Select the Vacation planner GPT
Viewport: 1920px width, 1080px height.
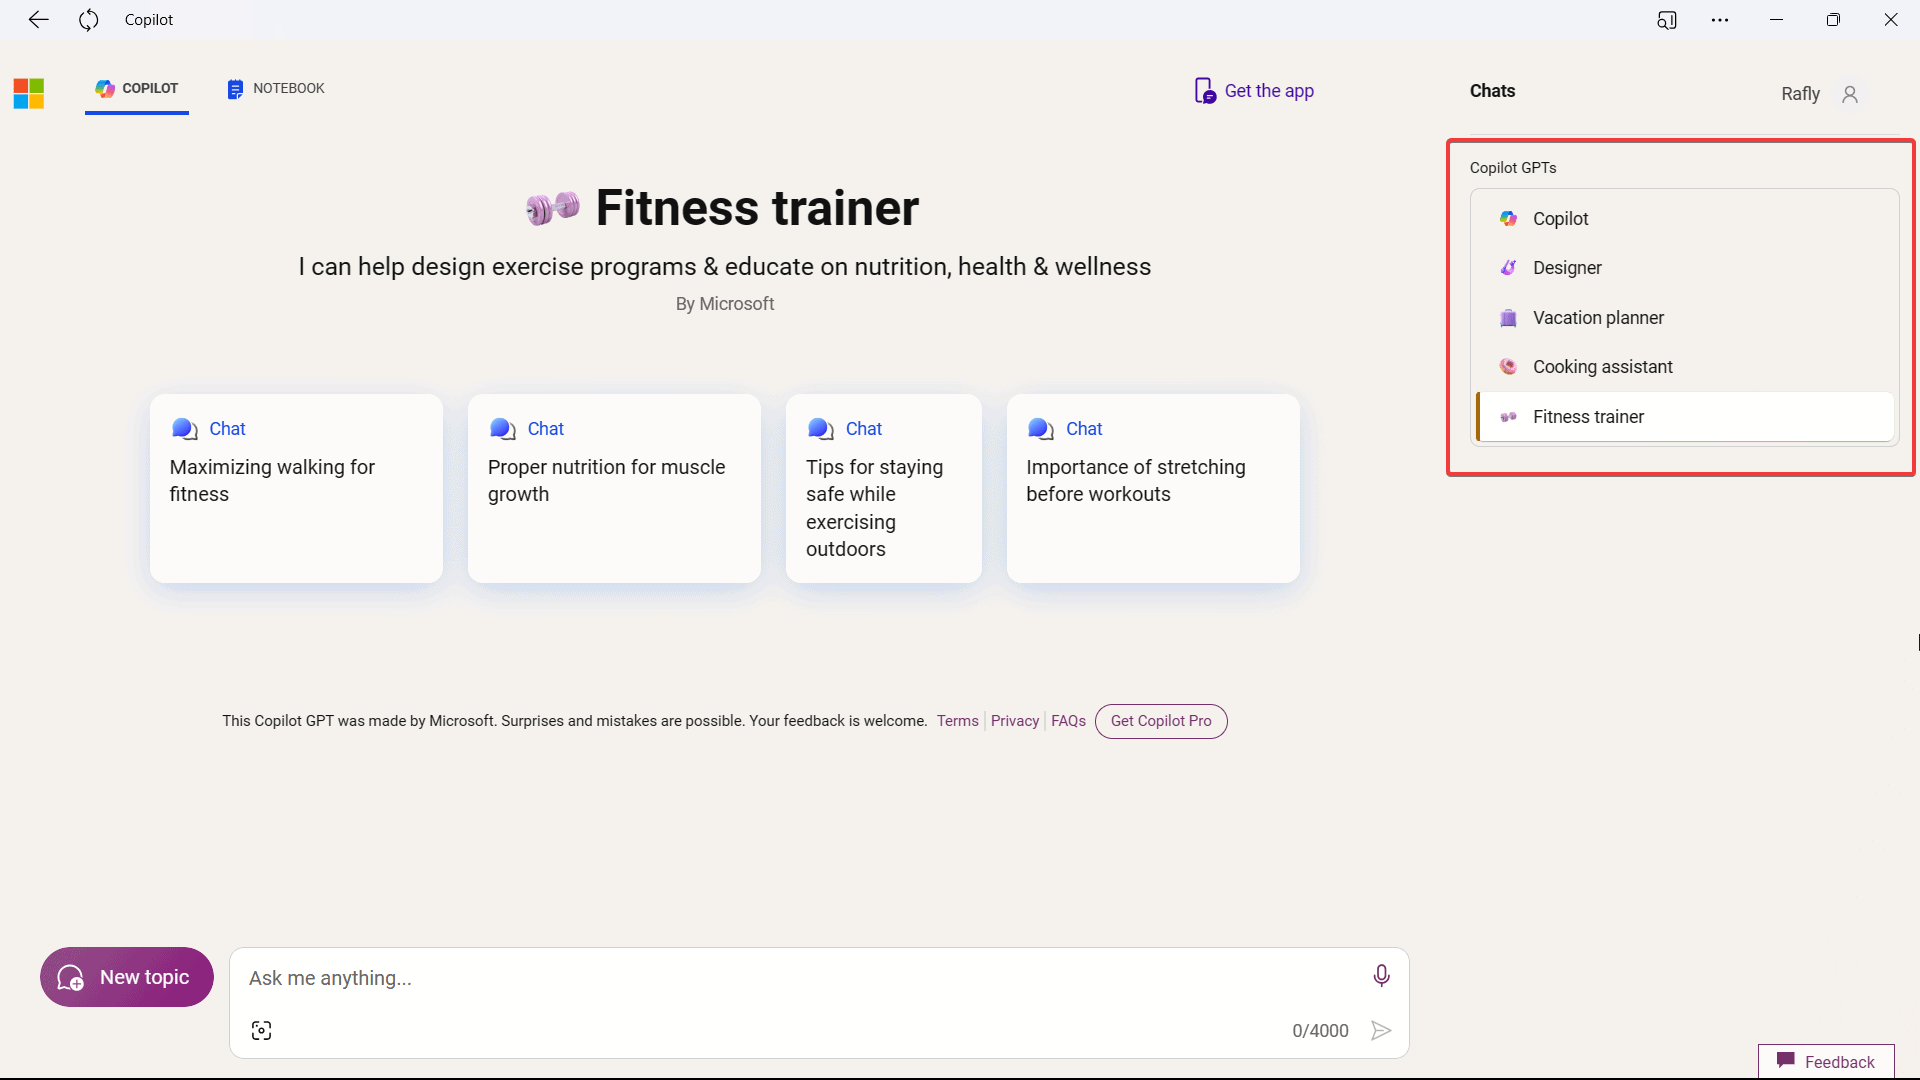click(1598, 317)
